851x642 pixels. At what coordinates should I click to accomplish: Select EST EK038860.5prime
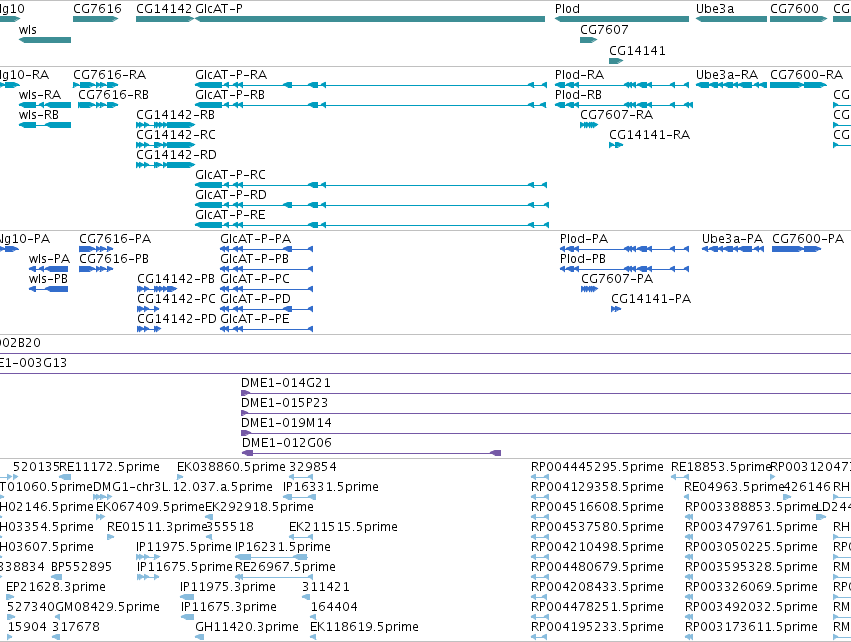coord(180,477)
